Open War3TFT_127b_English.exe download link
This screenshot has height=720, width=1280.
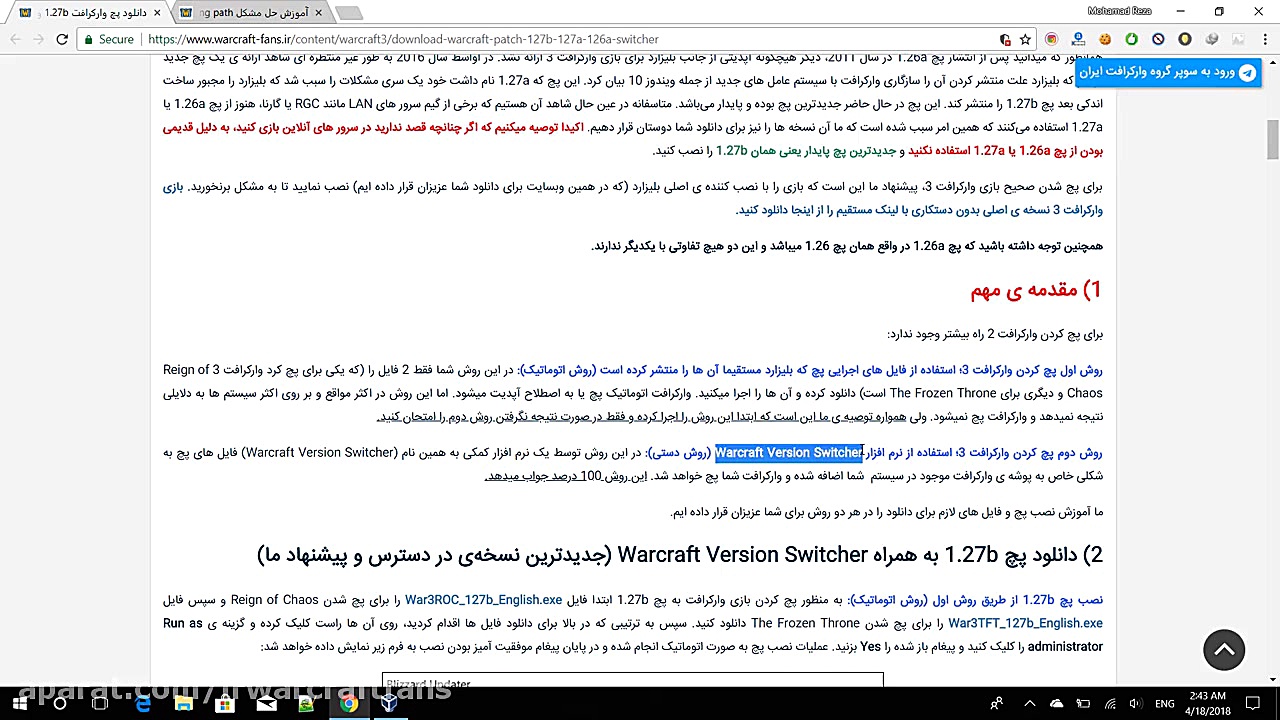[1025, 623]
